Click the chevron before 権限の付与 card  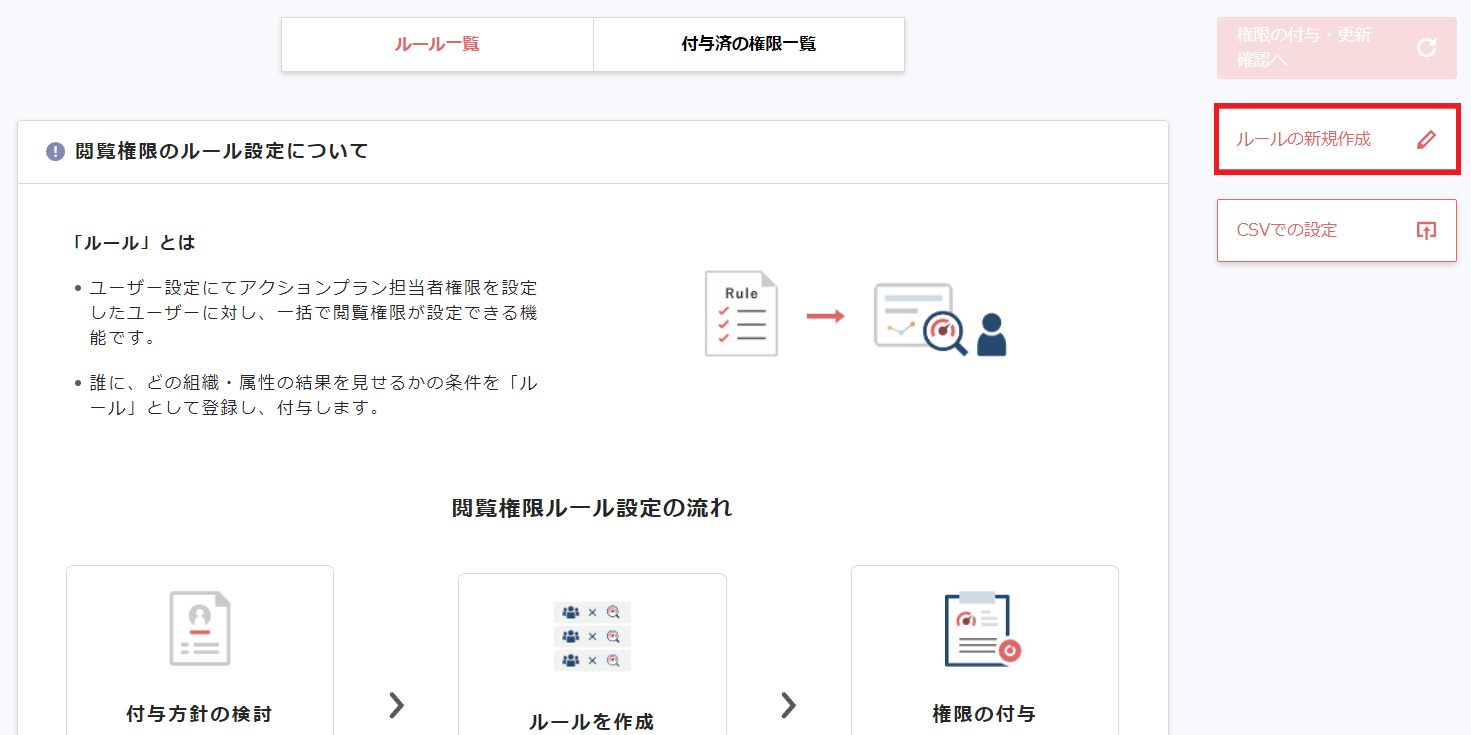click(789, 705)
